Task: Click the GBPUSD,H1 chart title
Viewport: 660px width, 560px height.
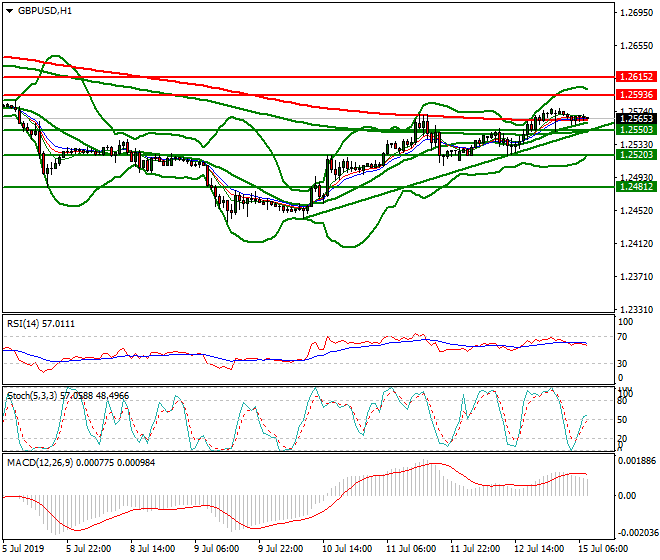Action: tap(45, 11)
